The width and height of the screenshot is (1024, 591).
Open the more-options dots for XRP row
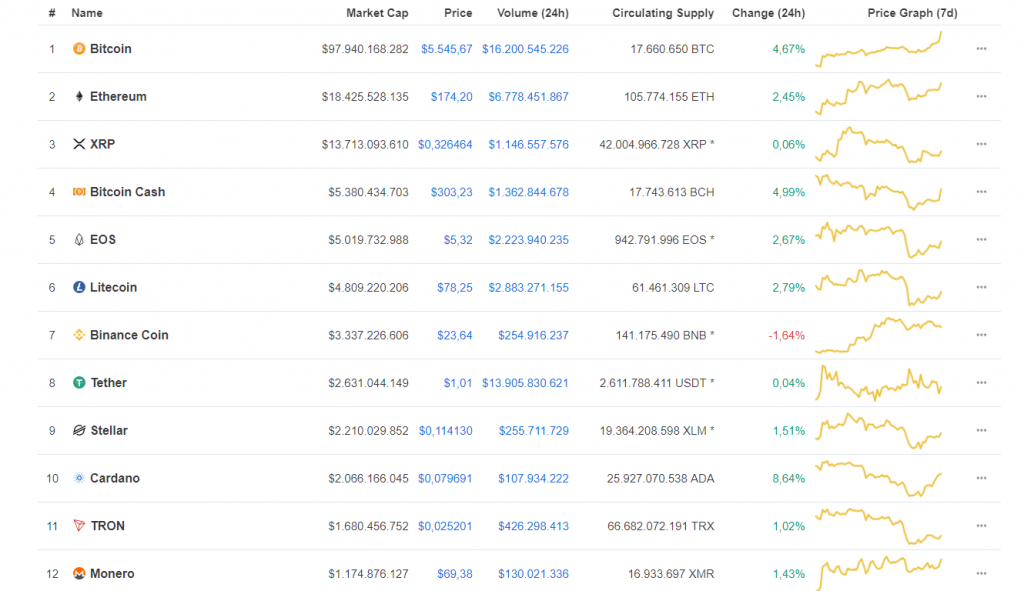tap(982, 144)
